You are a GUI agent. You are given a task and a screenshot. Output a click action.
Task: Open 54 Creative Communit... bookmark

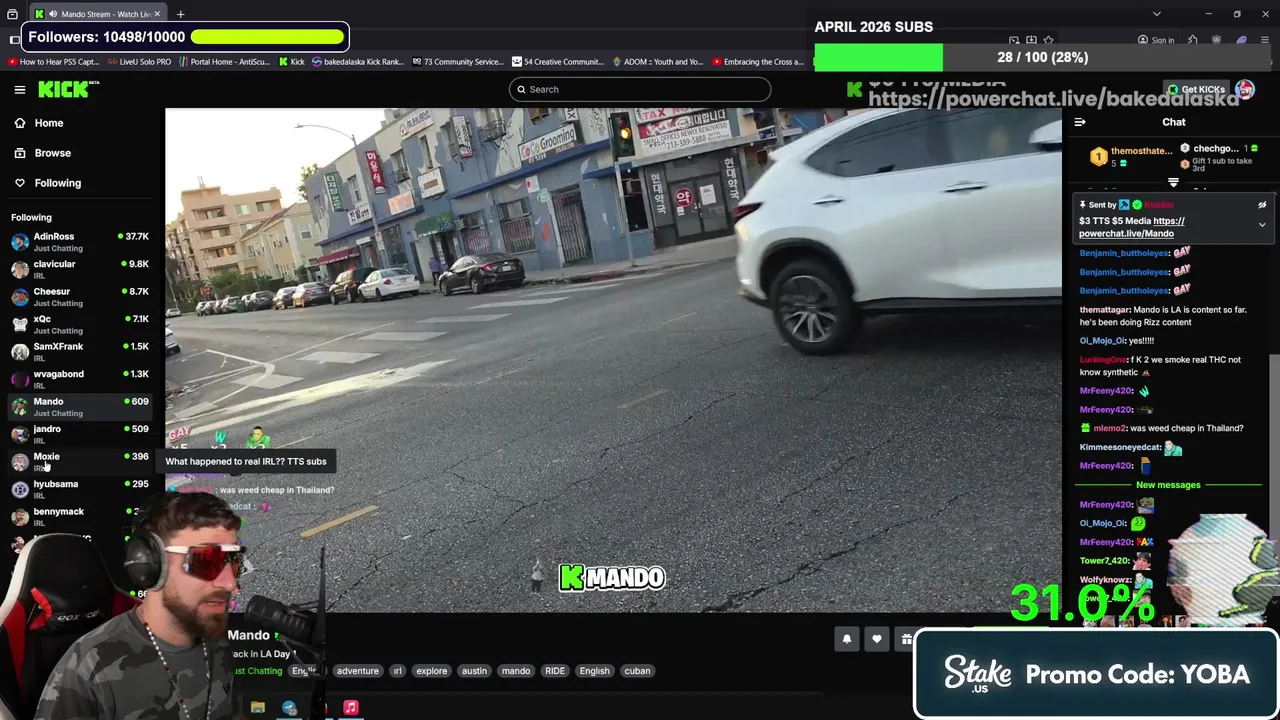(557, 62)
